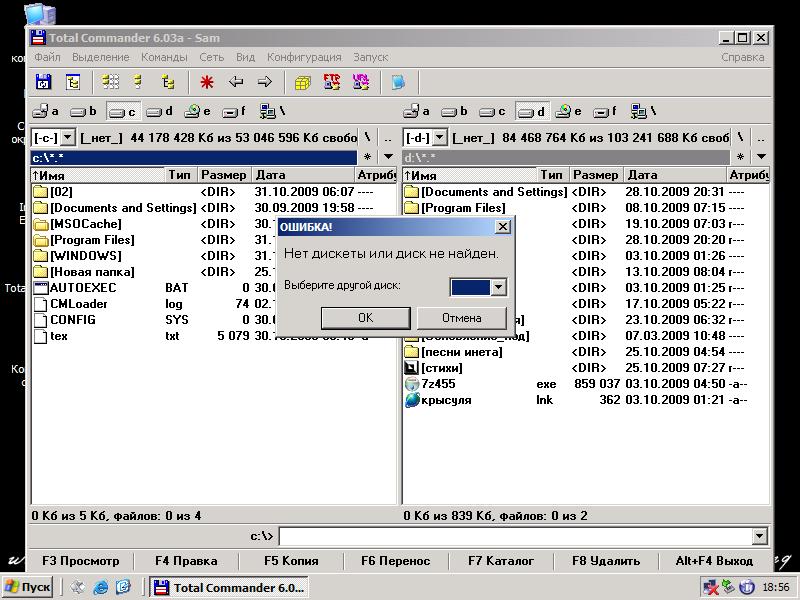Click F5 Копия button
Viewport: 800px width, 600px height.
tap(291, 561)
